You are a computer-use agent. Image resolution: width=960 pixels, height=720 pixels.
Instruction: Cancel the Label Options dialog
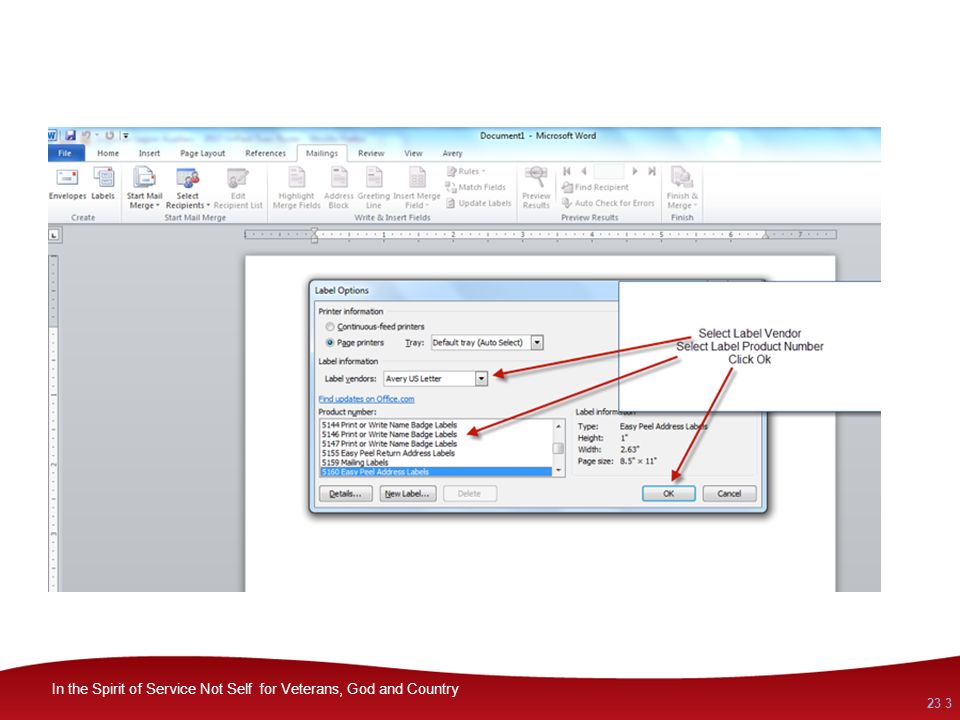pyautogui.click(x=729, y=493)
